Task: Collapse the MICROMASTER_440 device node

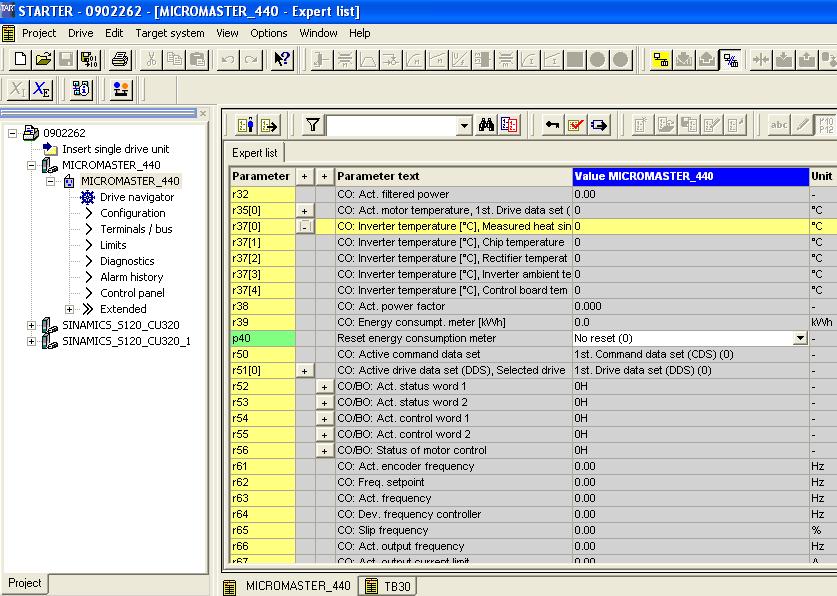Action: point(31,165)
